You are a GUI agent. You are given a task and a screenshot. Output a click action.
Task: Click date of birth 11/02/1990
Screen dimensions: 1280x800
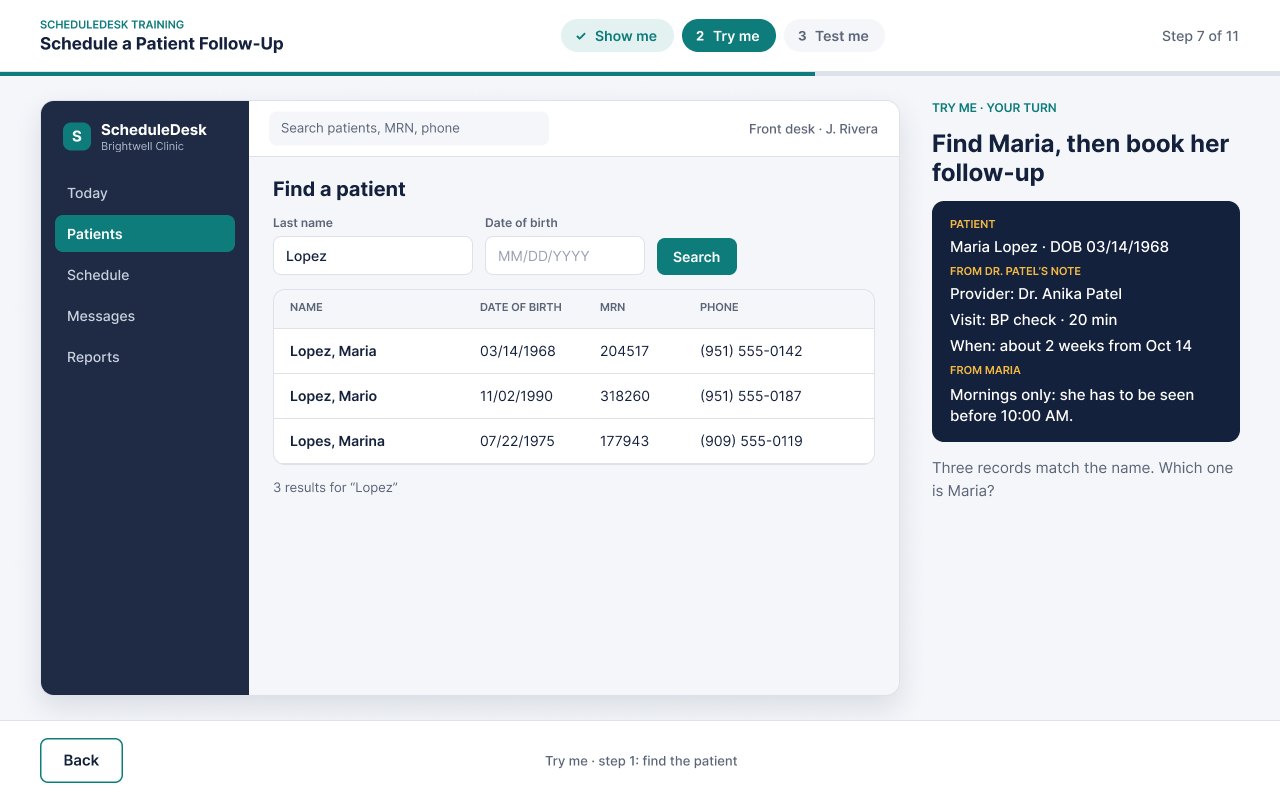[x=516, y=396]
